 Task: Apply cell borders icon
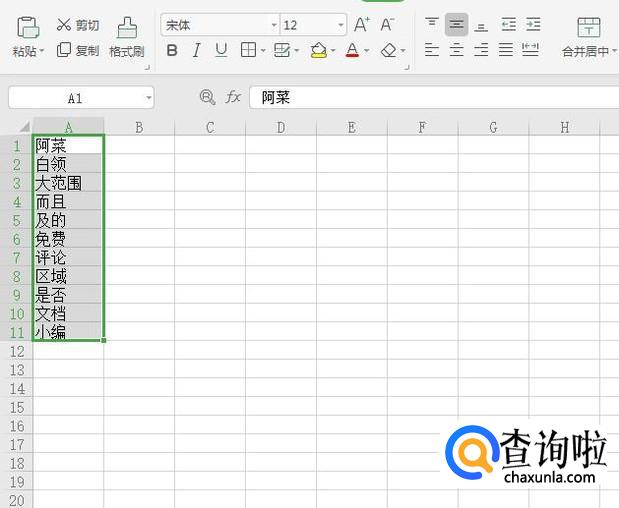tap(248, 51)
